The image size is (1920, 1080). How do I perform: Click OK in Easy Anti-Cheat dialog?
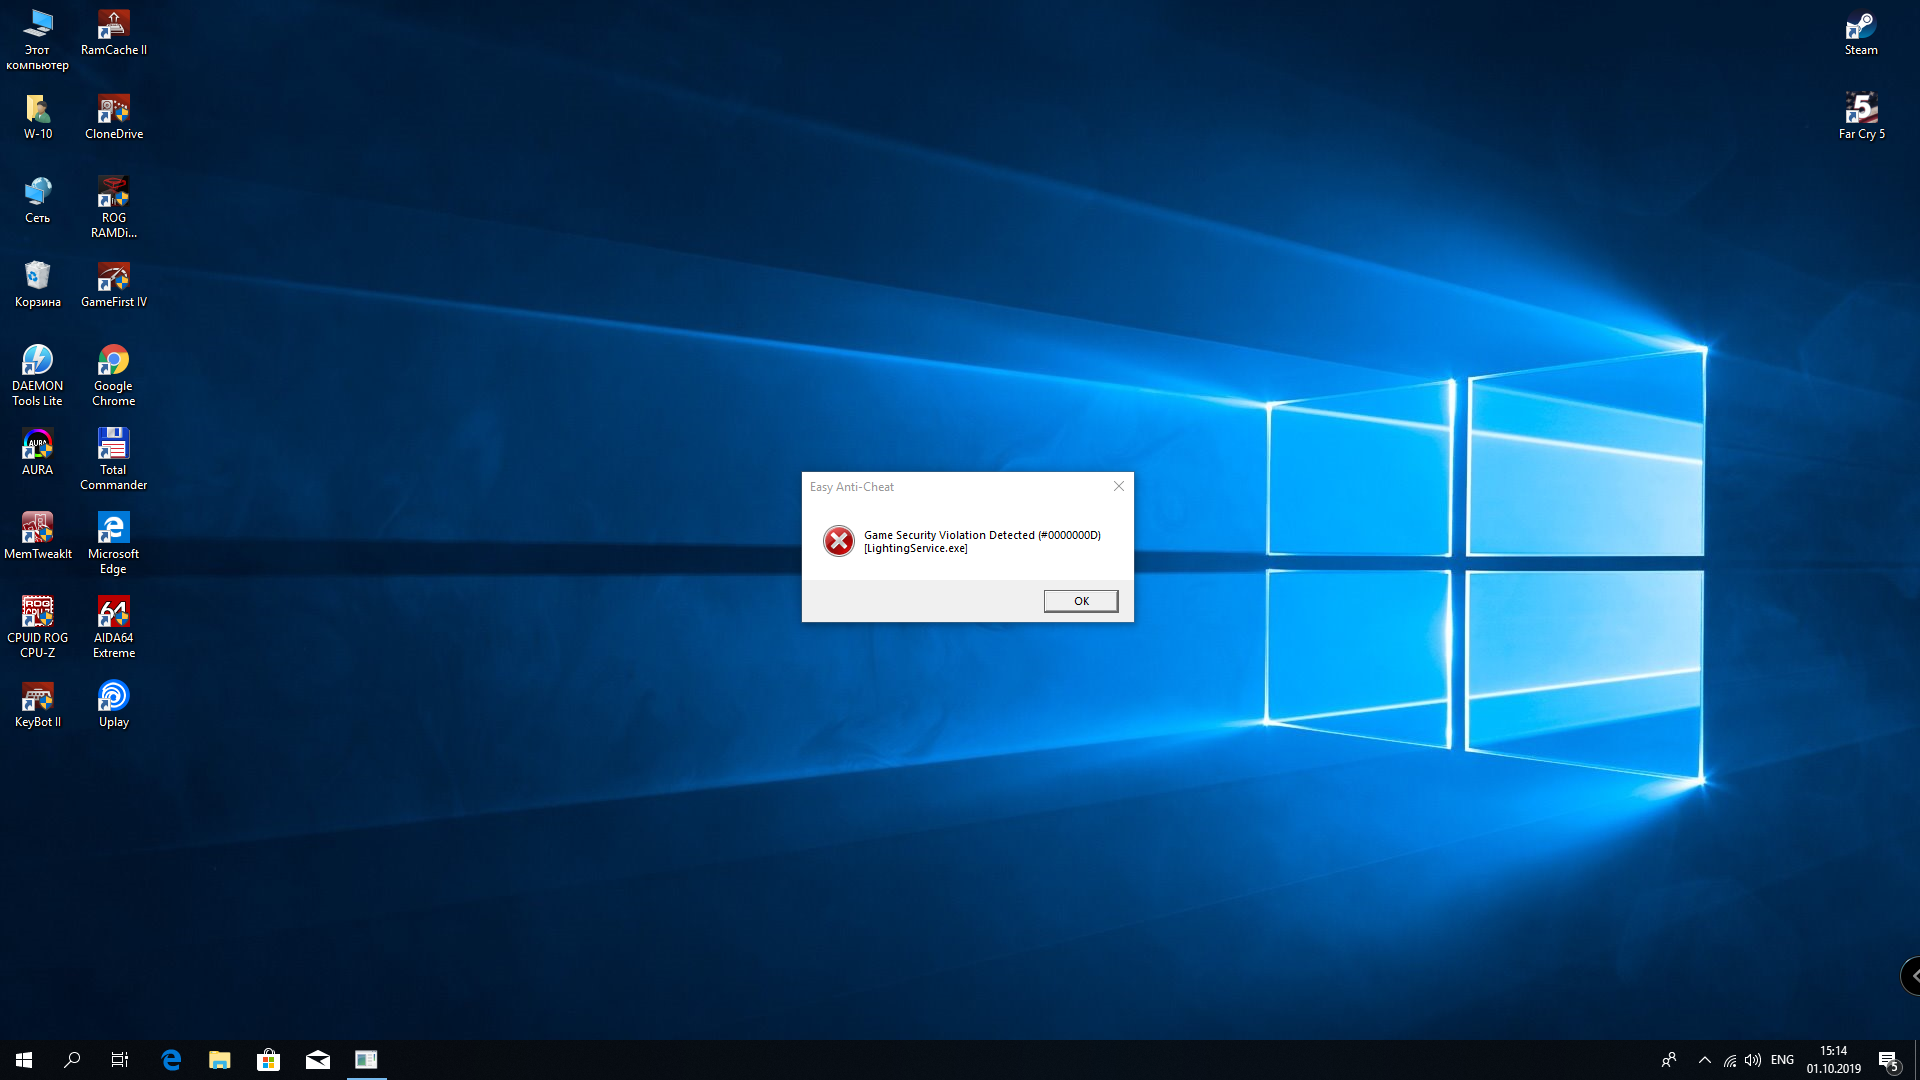pos(1080,601)
